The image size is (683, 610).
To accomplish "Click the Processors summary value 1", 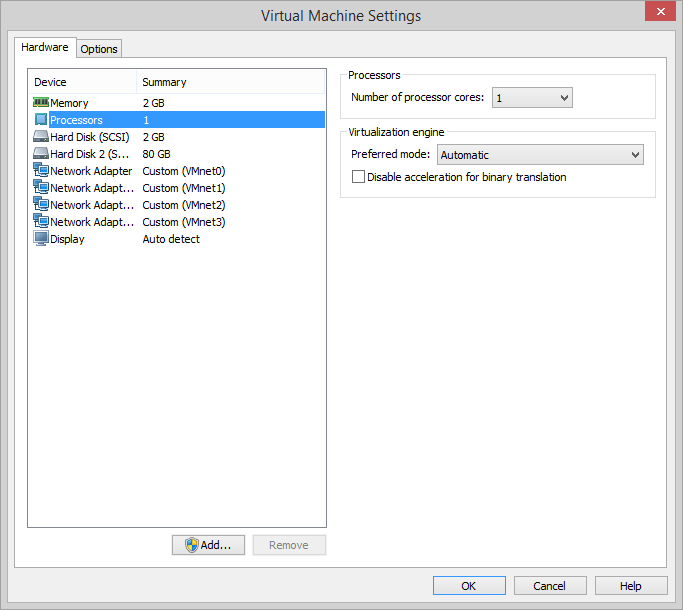I will pyautogui.click(x=146, y=120).
